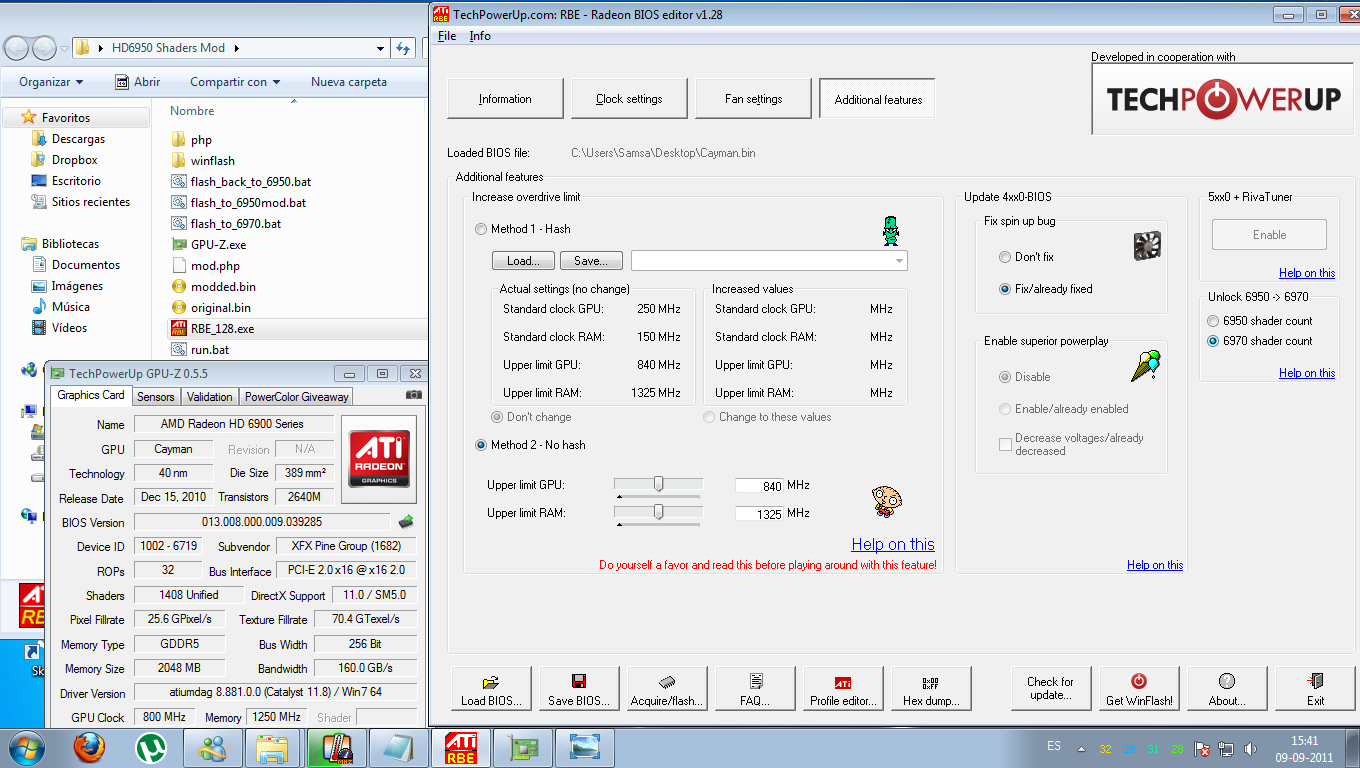Click the Upper limit RAM slider

[659, 513]
